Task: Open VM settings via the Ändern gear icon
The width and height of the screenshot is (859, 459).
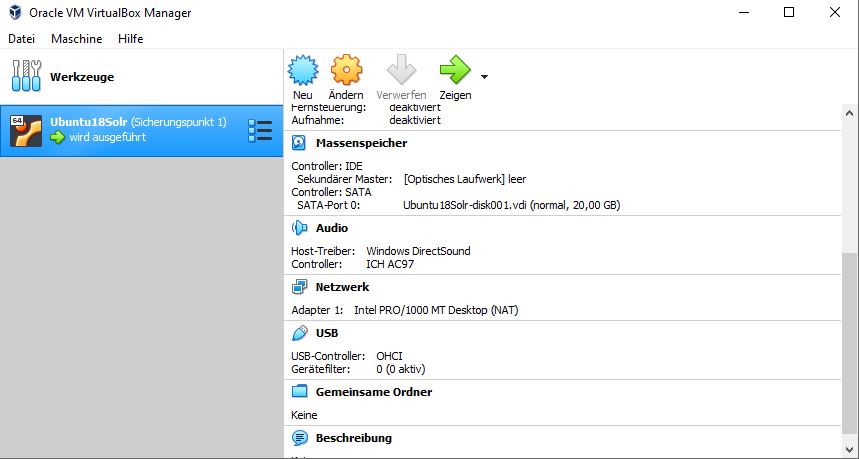Action: pos(346,70)
